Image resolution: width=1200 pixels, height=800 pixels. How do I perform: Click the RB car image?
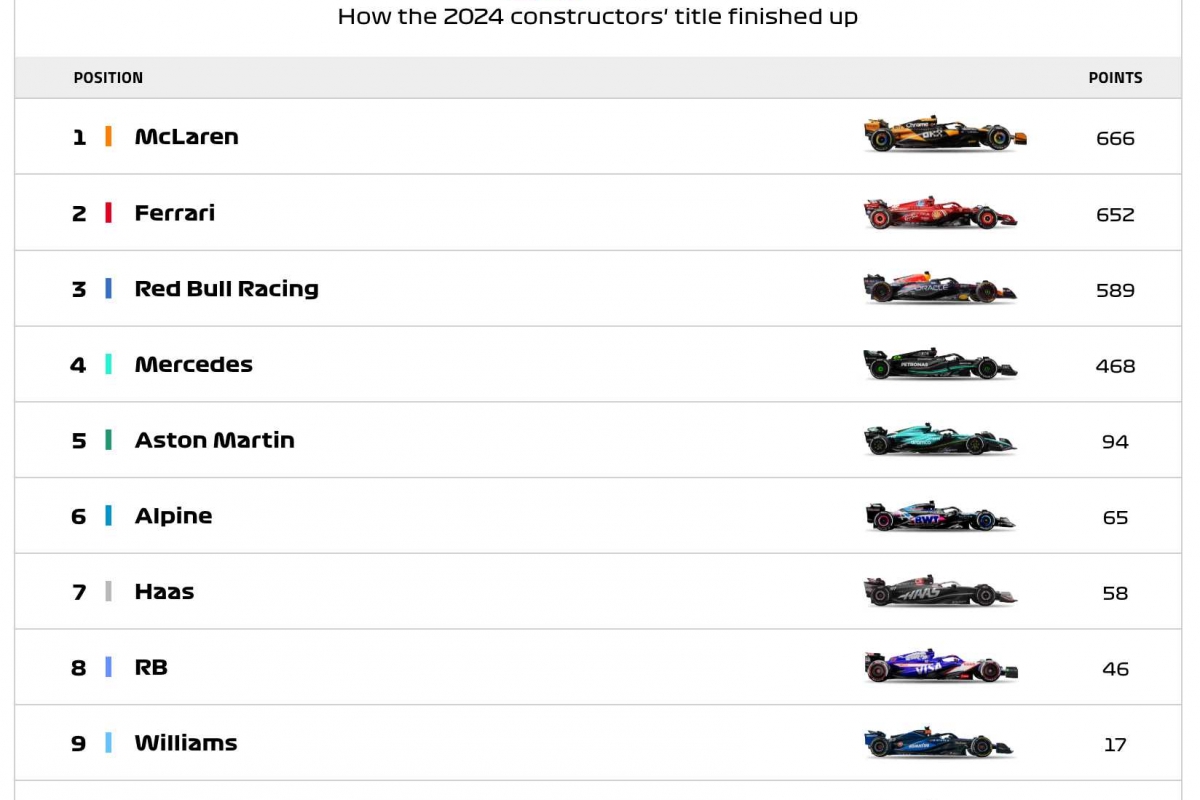(940, 667)
